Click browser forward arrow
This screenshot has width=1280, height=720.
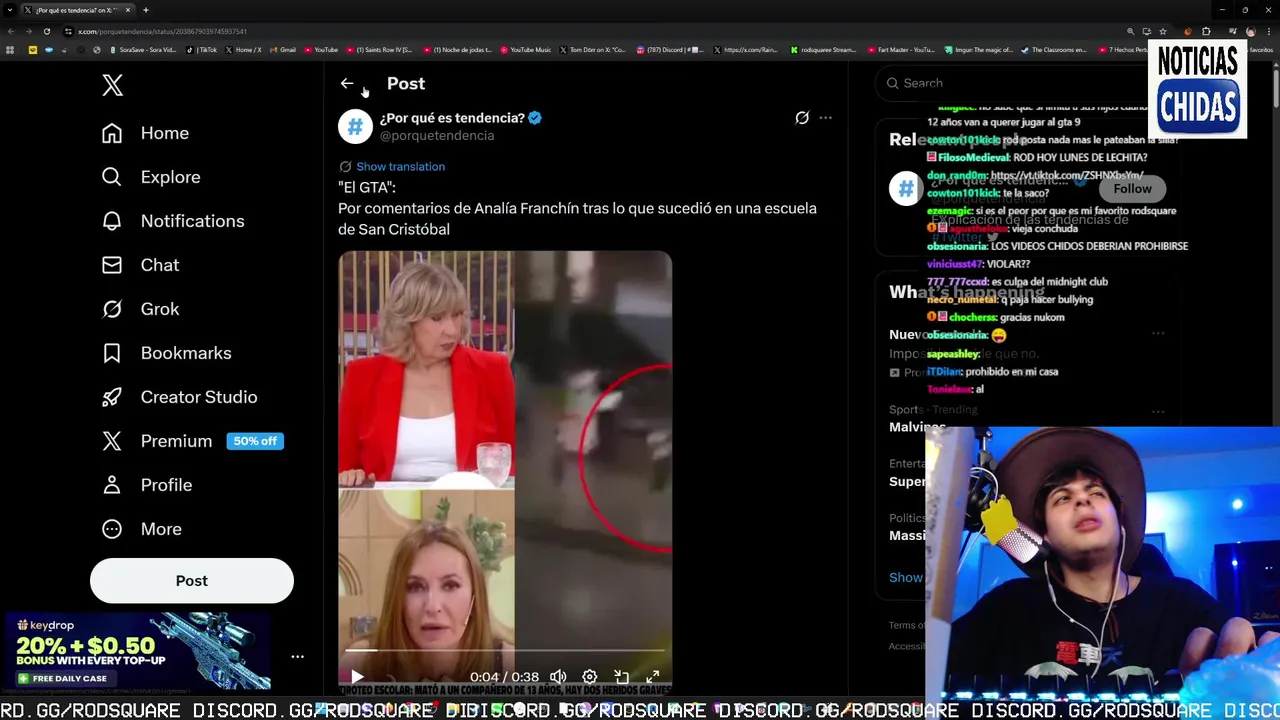click(28, 31)
